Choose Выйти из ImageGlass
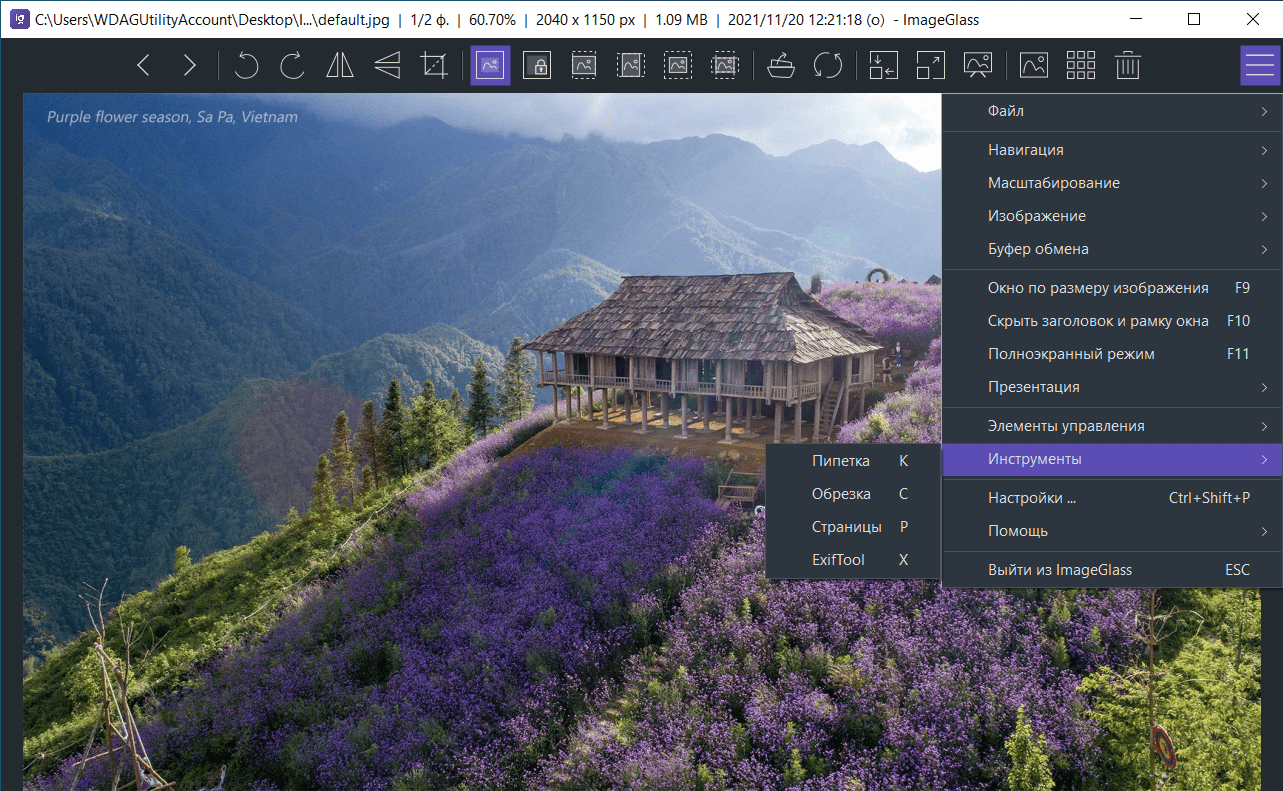 [x=1112, y=570]
